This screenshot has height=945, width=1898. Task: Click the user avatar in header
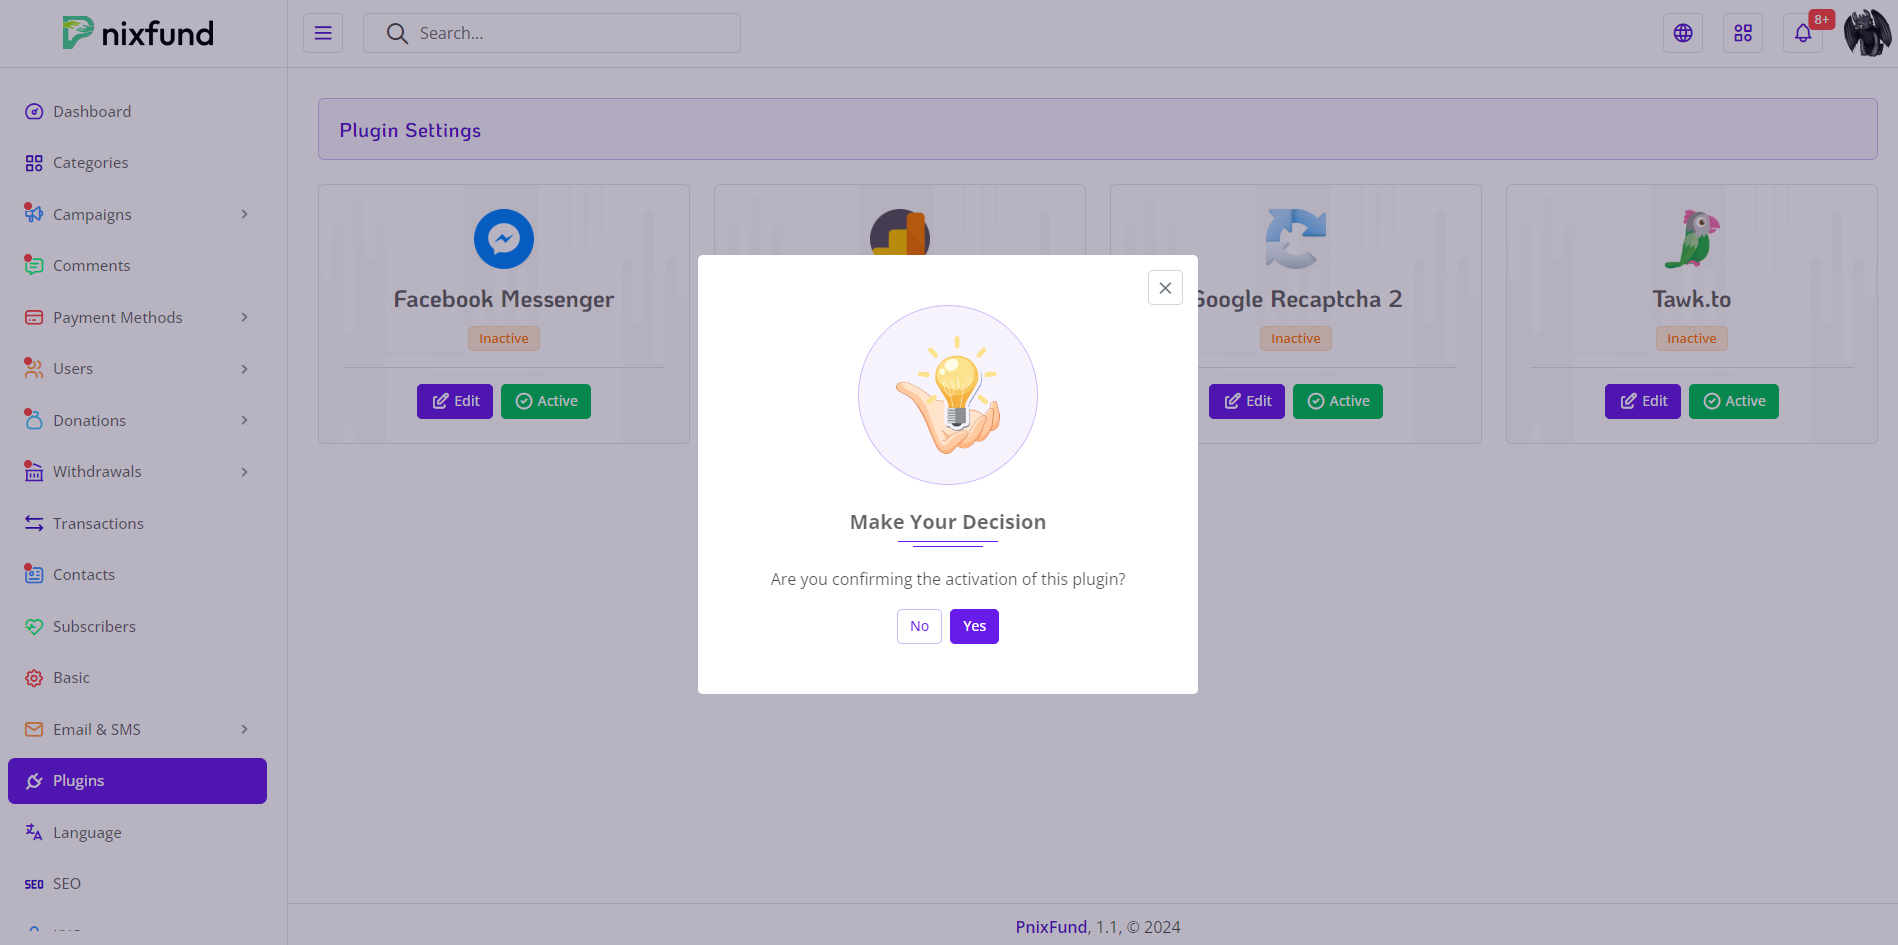coord(1866,33)
